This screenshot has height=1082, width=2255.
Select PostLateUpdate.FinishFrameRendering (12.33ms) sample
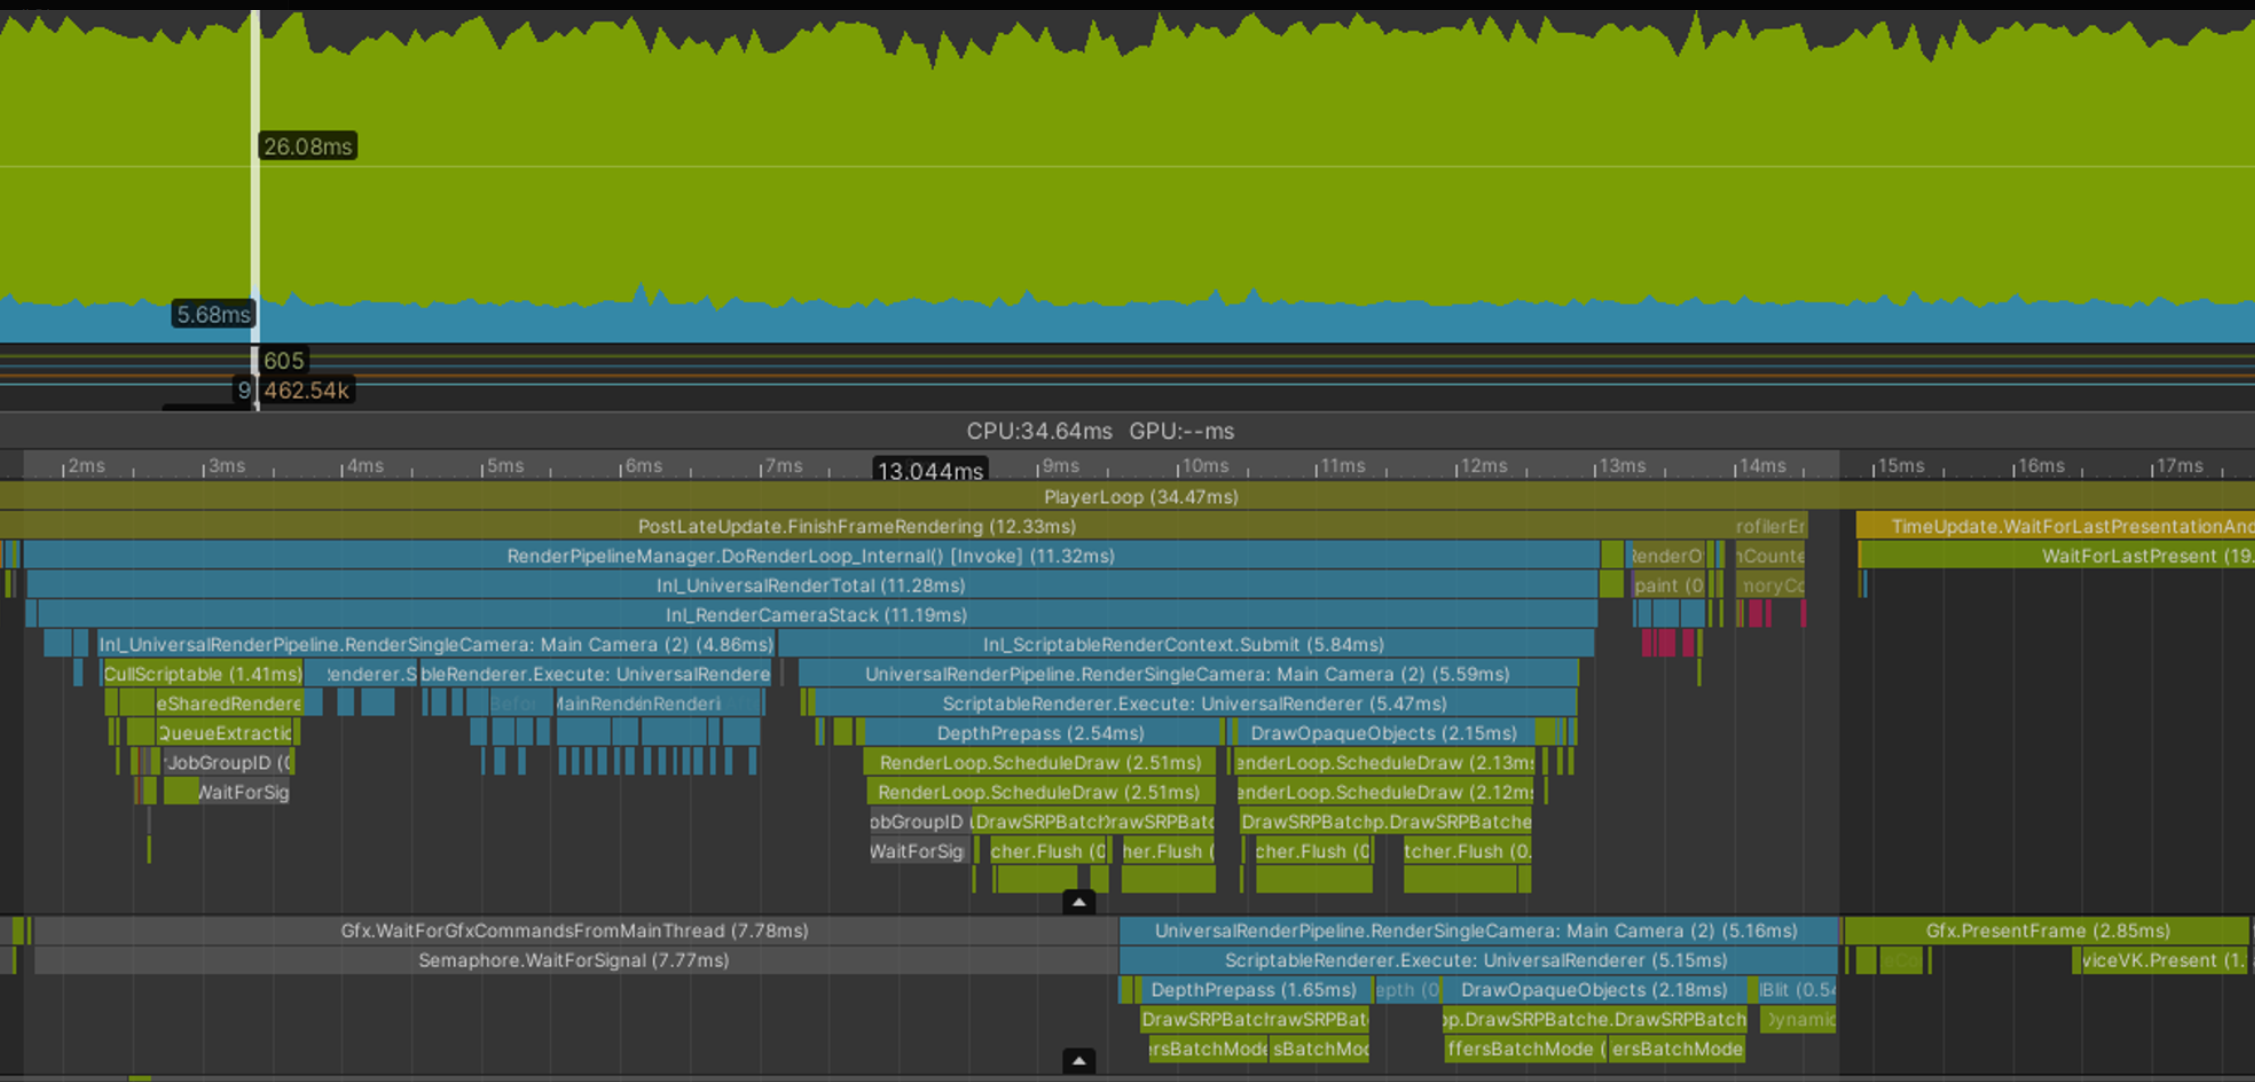(x=856, y=526)
